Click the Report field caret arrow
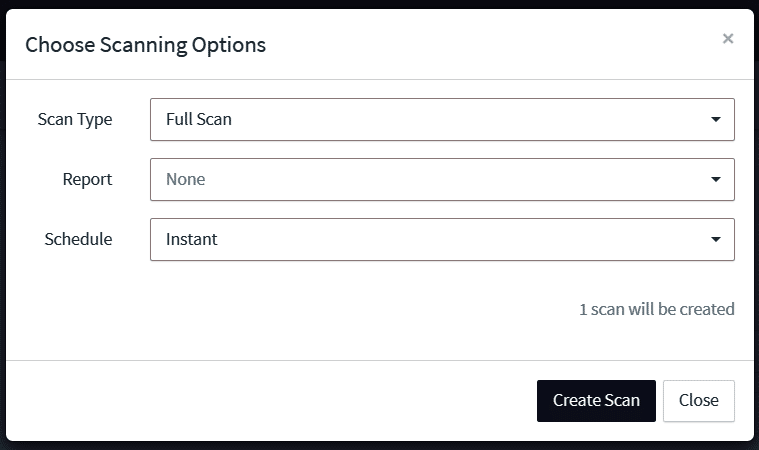Viewport: 759px width, 450px height. 716,179
